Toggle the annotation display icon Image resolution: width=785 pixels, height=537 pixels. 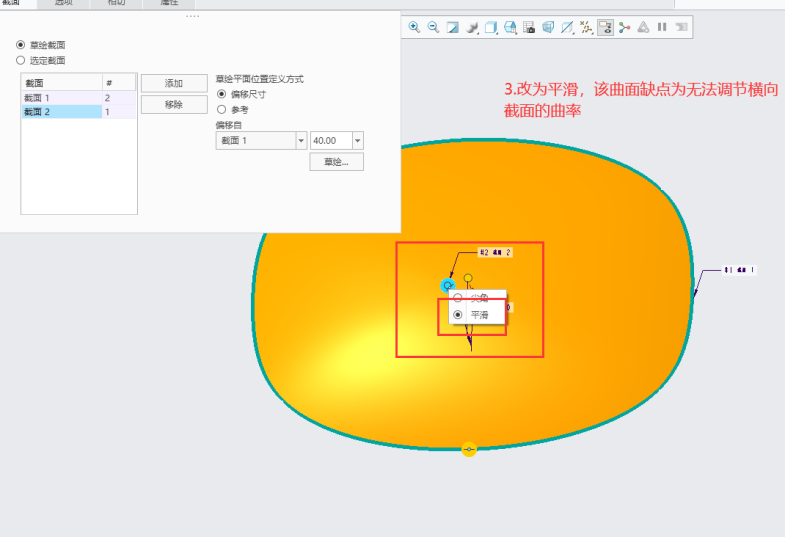tap(605, 27)
